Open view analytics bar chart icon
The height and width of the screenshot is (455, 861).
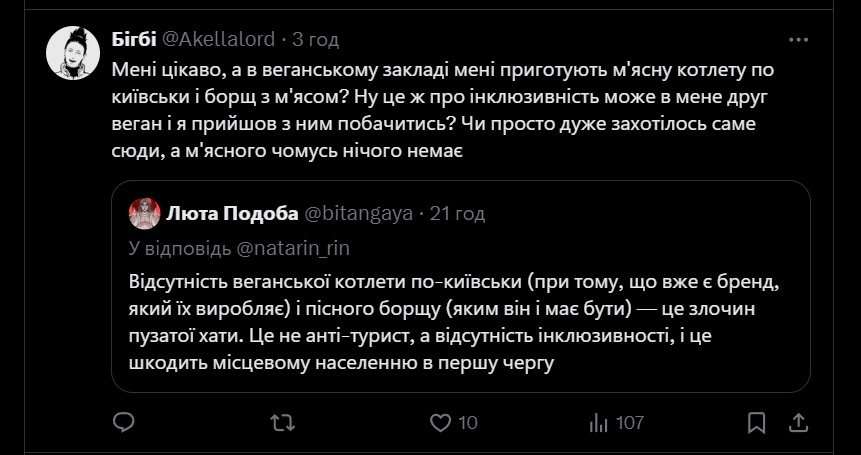click(599, 422)
